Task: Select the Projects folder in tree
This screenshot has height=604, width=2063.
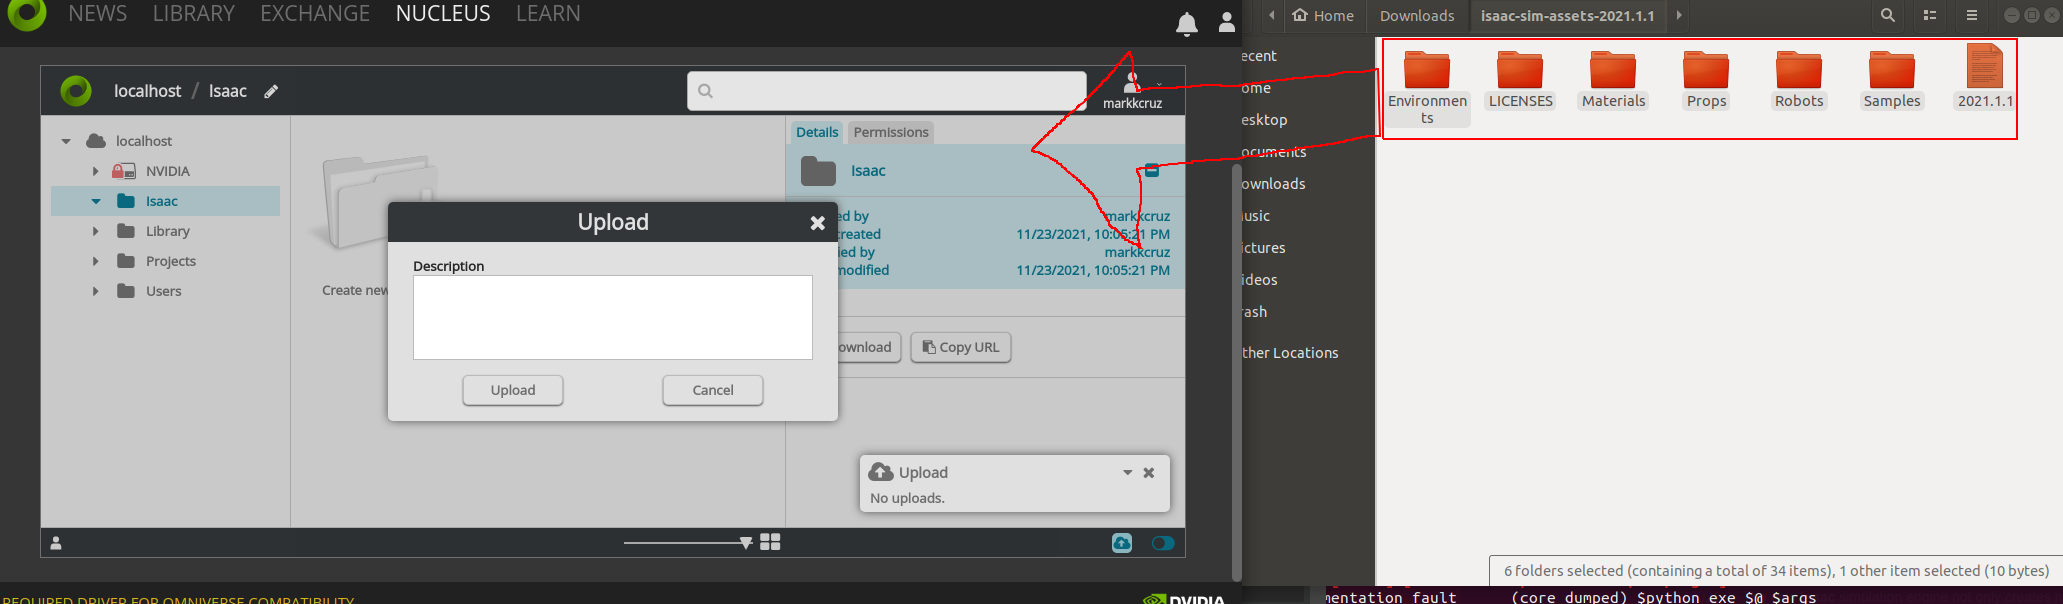Action: (x=170, y=261)
